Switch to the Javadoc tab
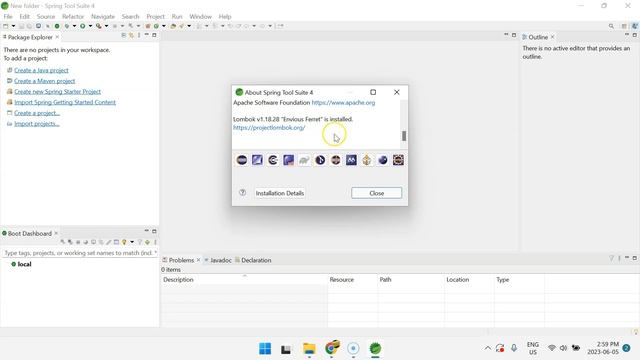 point(218,260)
